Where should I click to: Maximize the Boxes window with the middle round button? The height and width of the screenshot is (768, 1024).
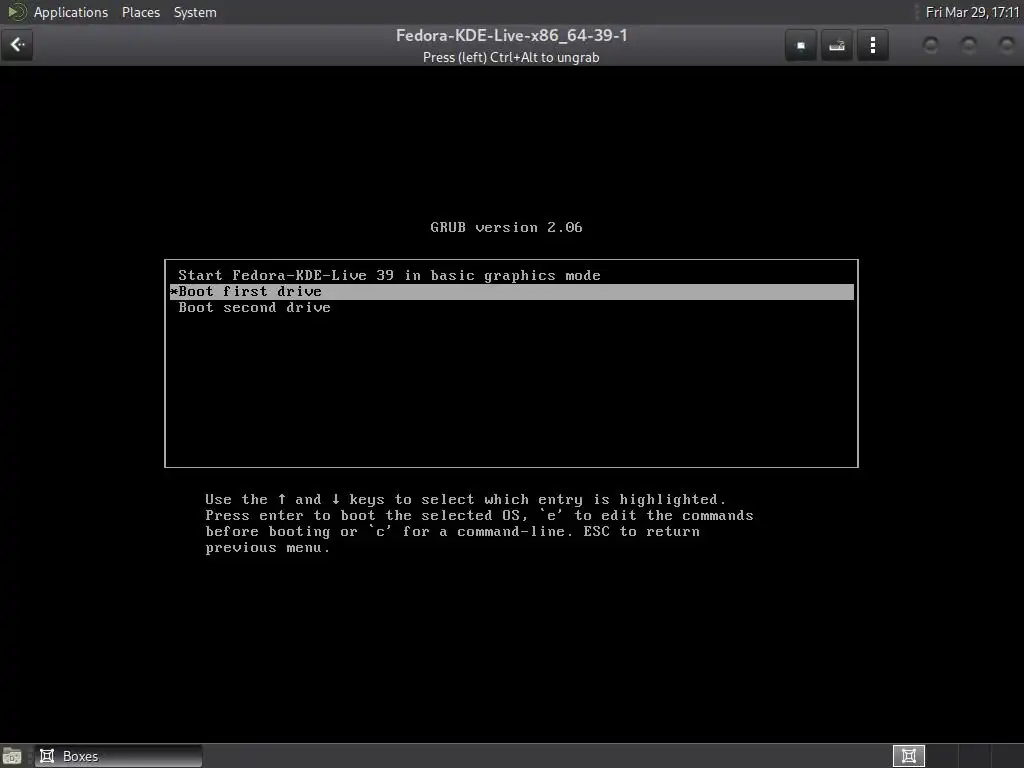coord(968,45)
